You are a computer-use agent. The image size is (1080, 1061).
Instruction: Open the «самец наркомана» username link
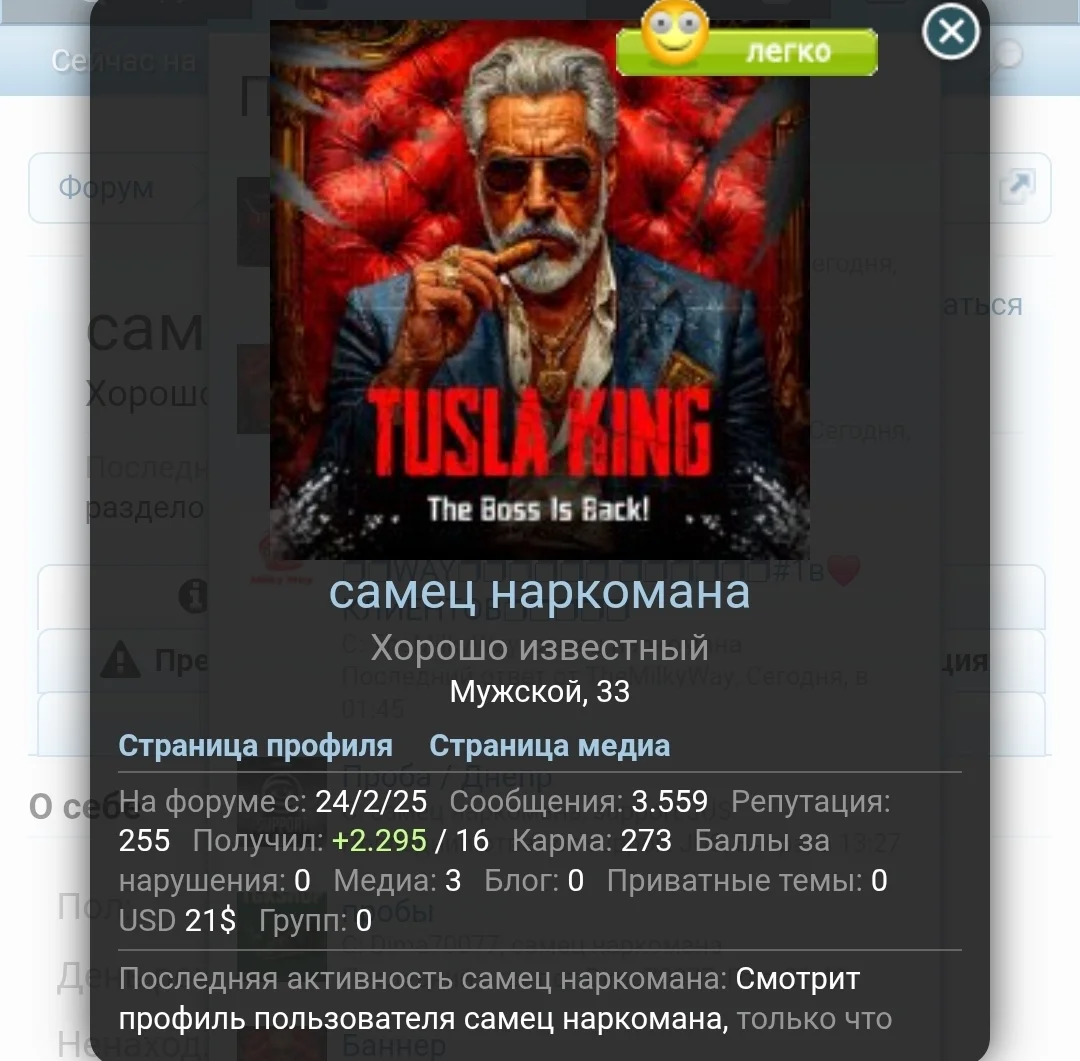click(x=539, y=591)
